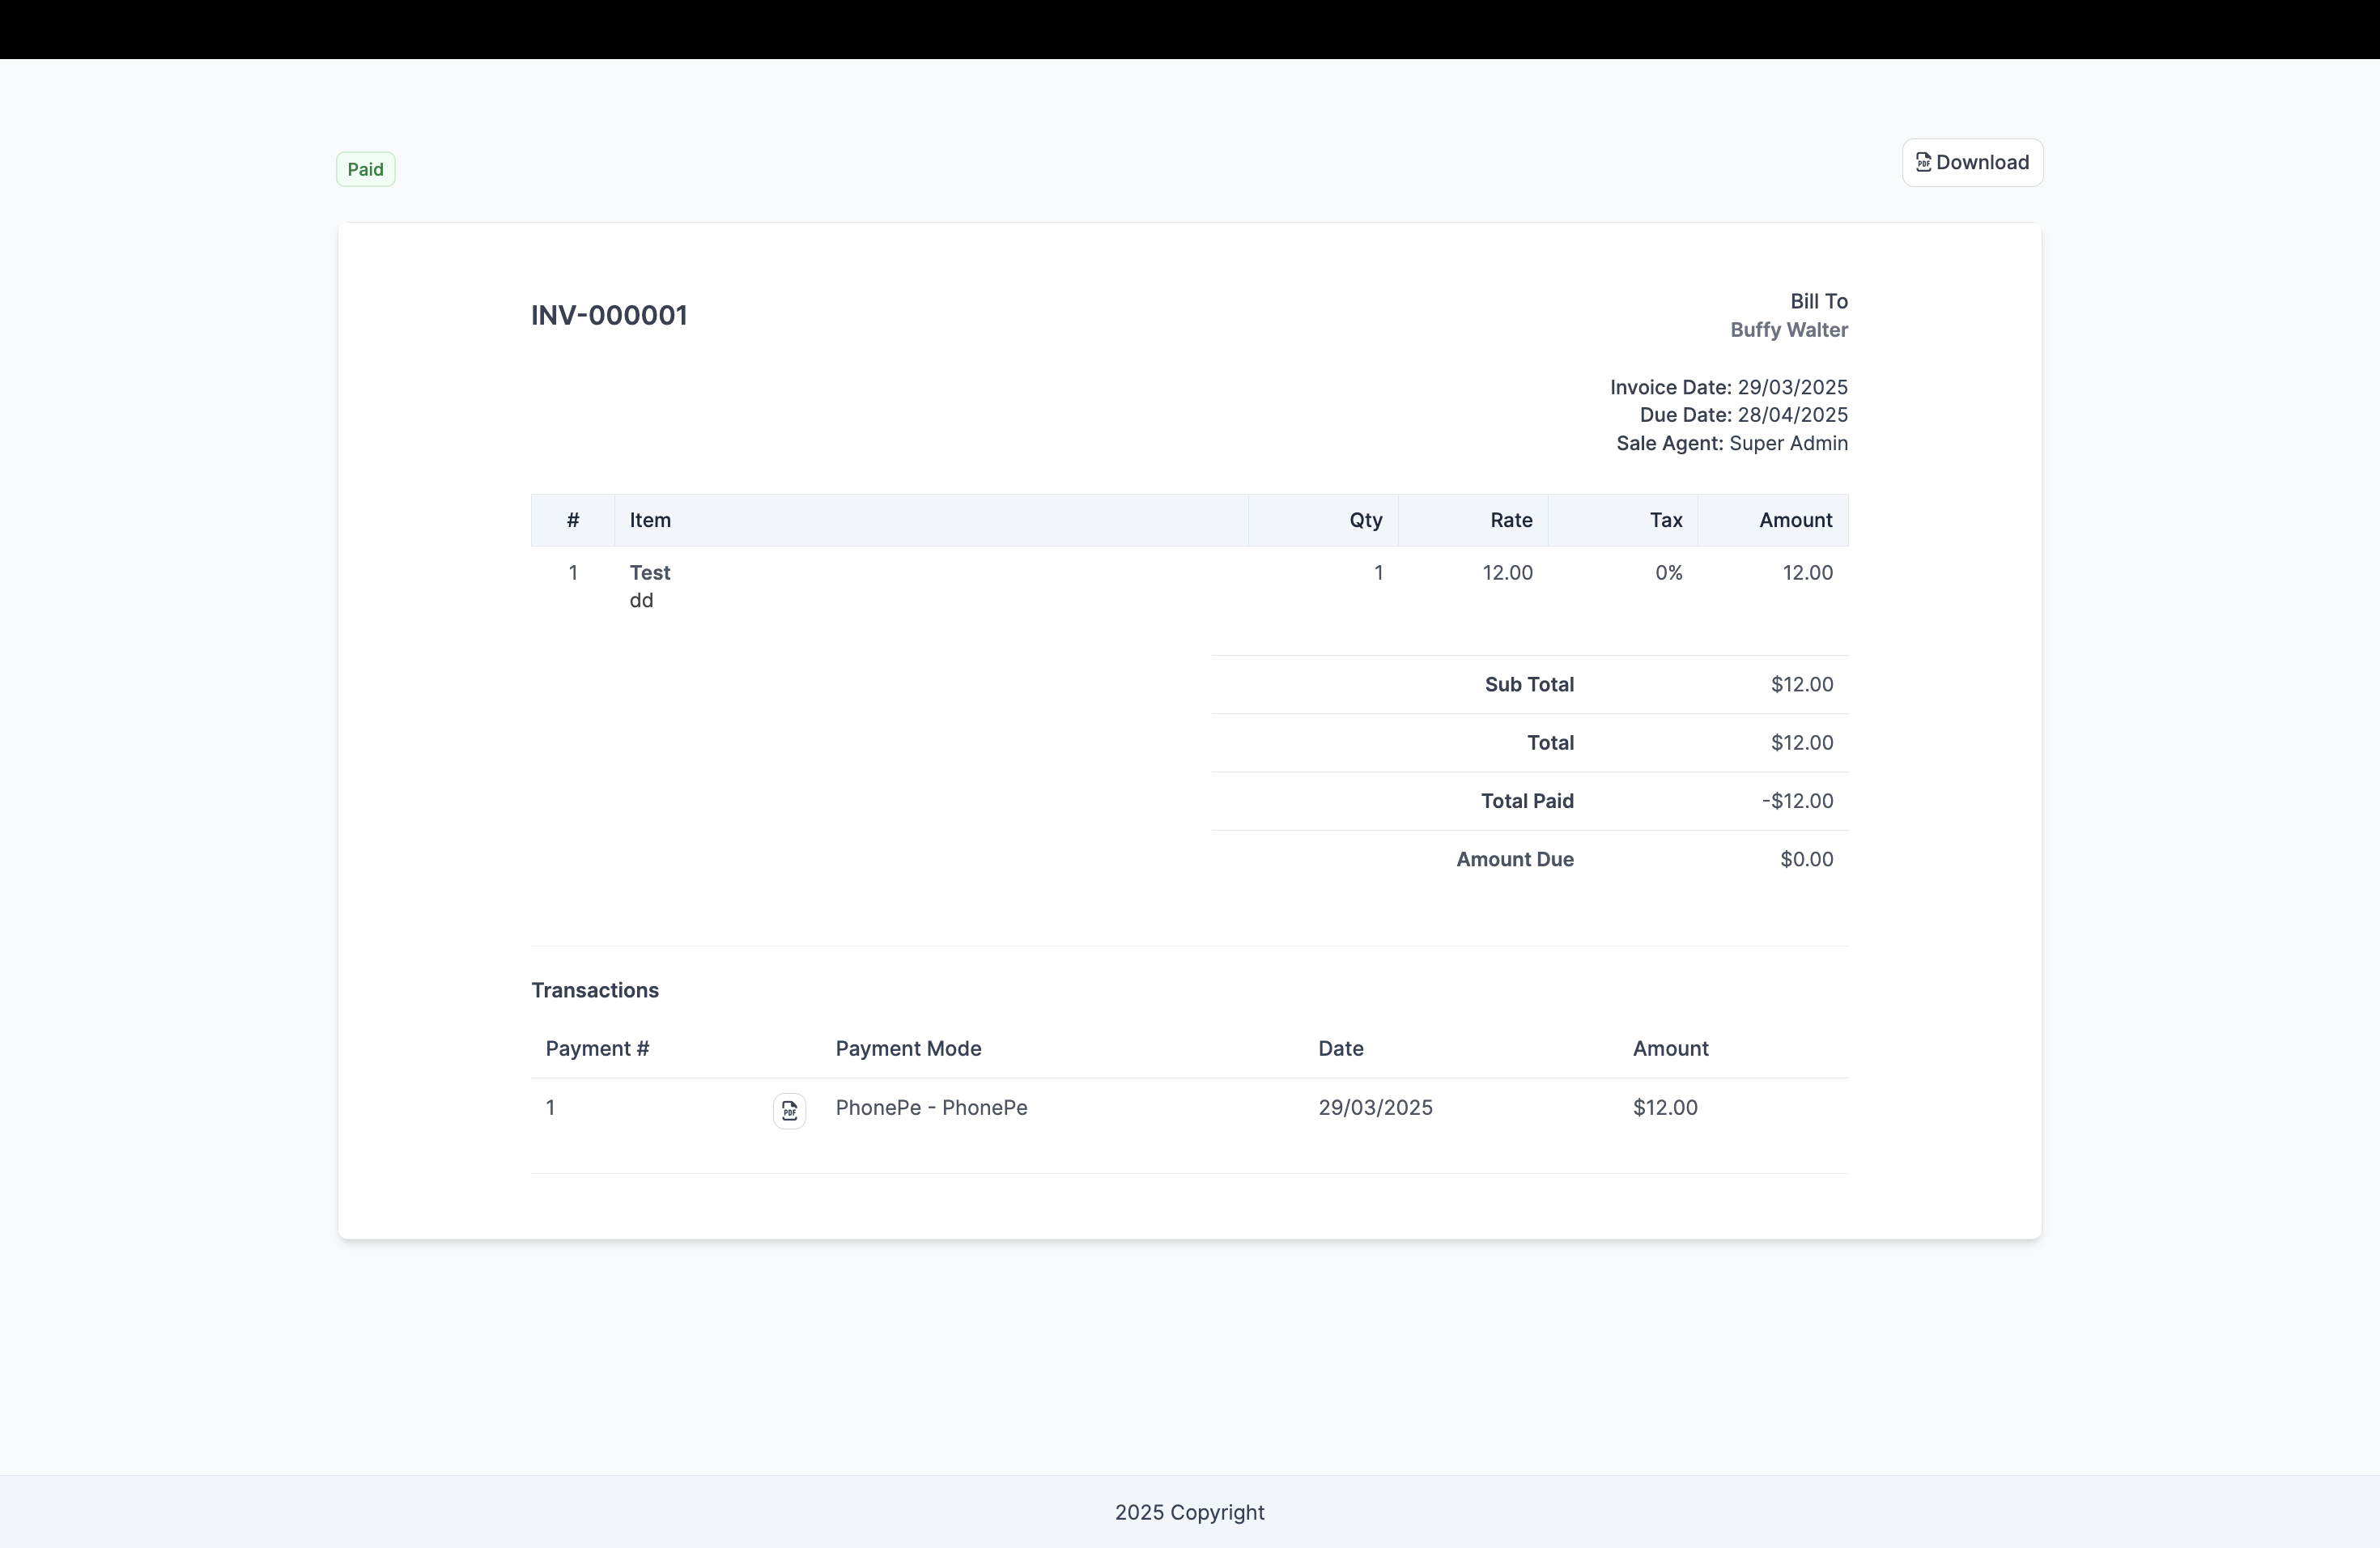Click the Buffy Walter customer name
This screenshot has width=2380, height=1548.
(x=1788, y=329)
